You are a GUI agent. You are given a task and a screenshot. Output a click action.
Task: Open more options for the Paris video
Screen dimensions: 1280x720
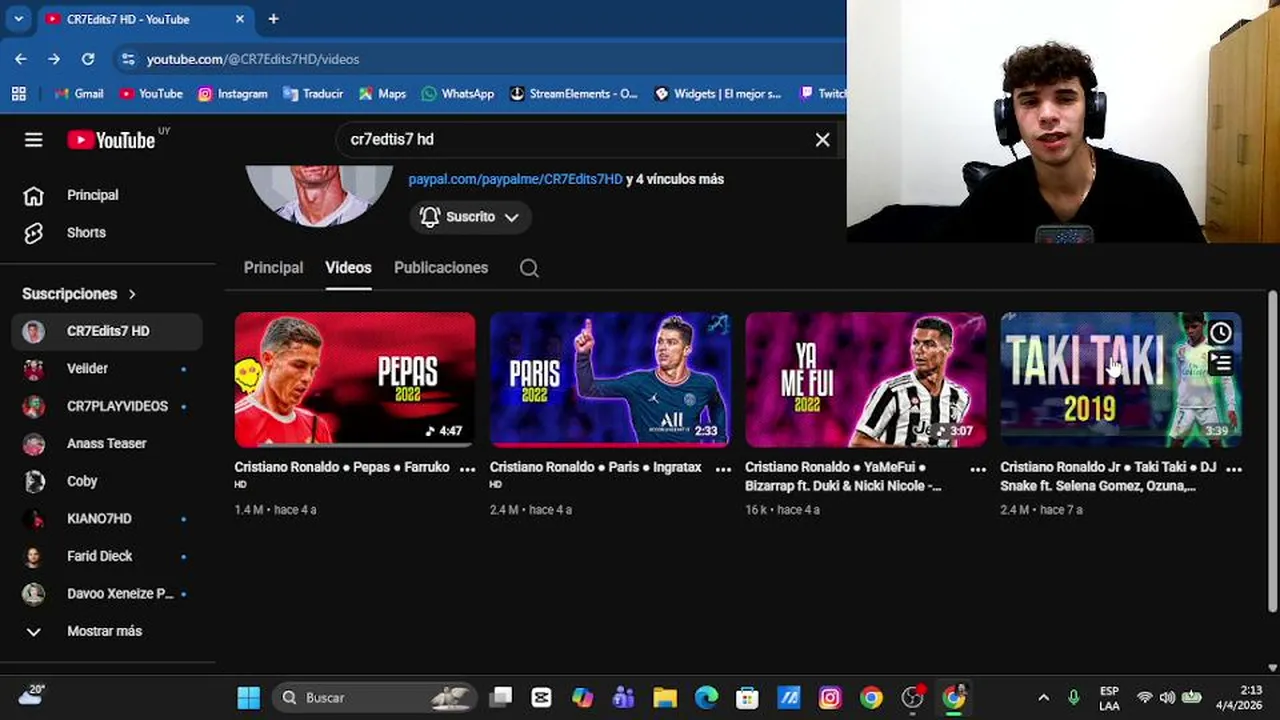click(x=723, y=468)
